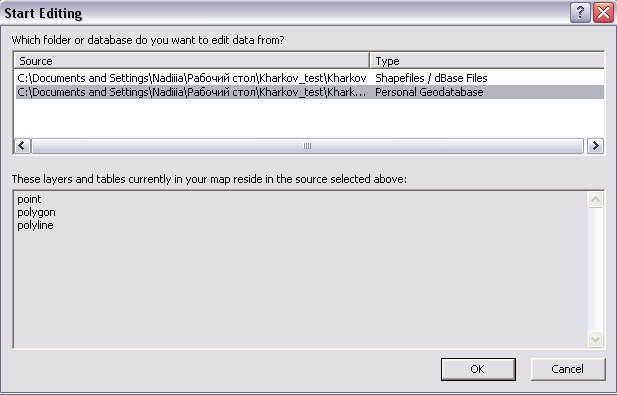Viewport: 617px width, 395px height.
Task: Confirm with the OK button
Action: coord(478,369)
